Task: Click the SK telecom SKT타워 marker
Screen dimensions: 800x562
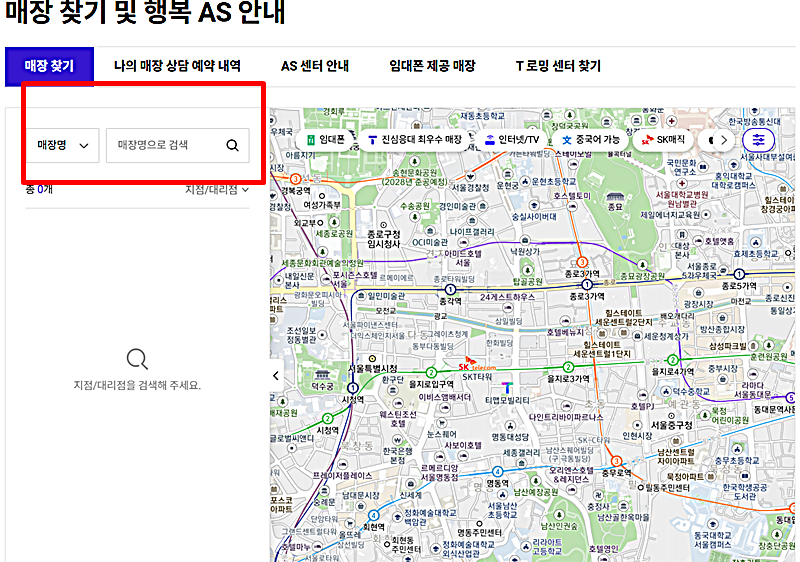Action: [x=477, y=366]
